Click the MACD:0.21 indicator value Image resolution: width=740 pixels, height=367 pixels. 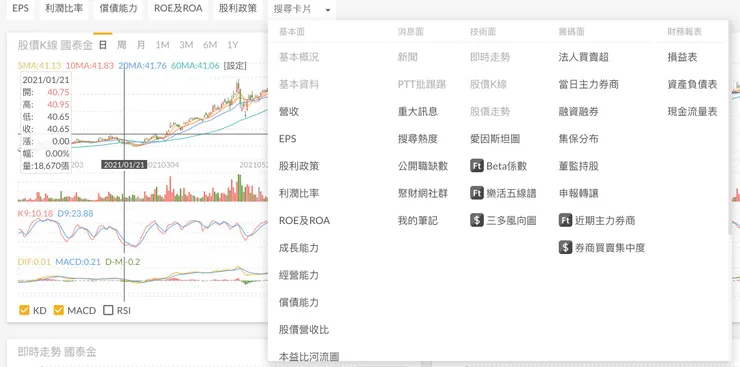78,261
